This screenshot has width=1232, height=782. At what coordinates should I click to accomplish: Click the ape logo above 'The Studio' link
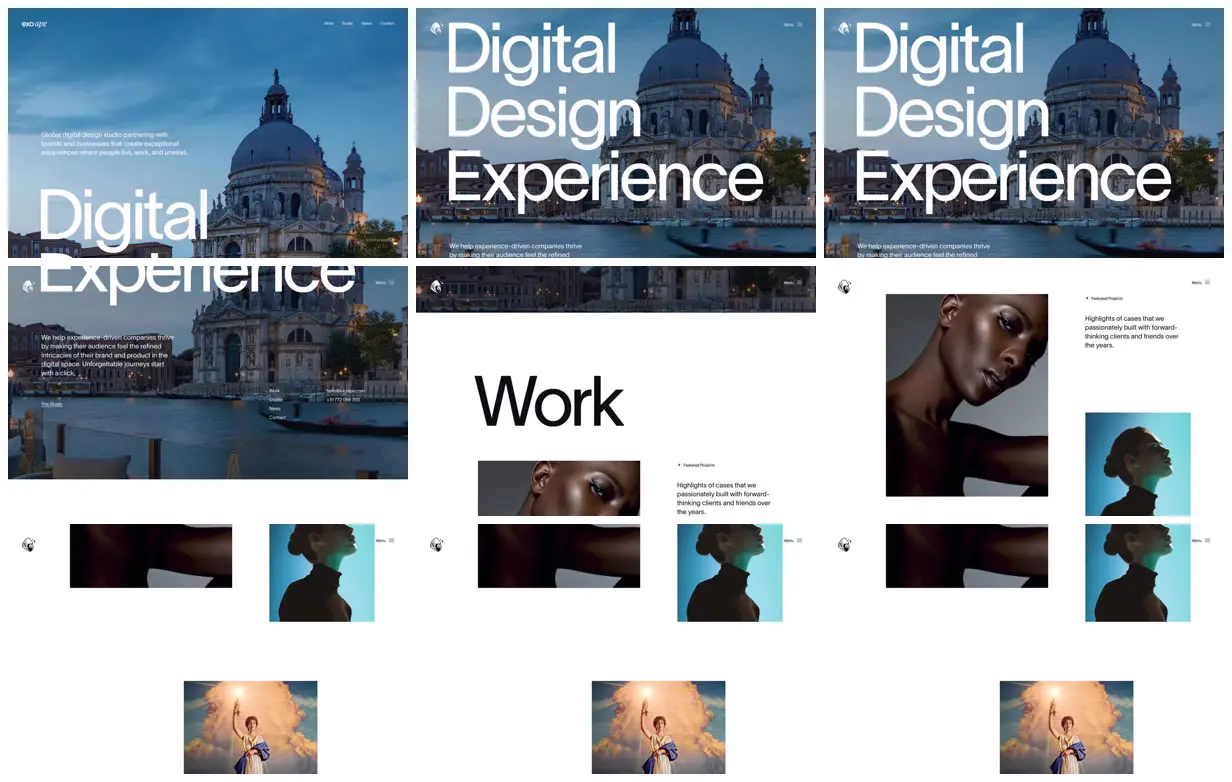click(29, 286)
